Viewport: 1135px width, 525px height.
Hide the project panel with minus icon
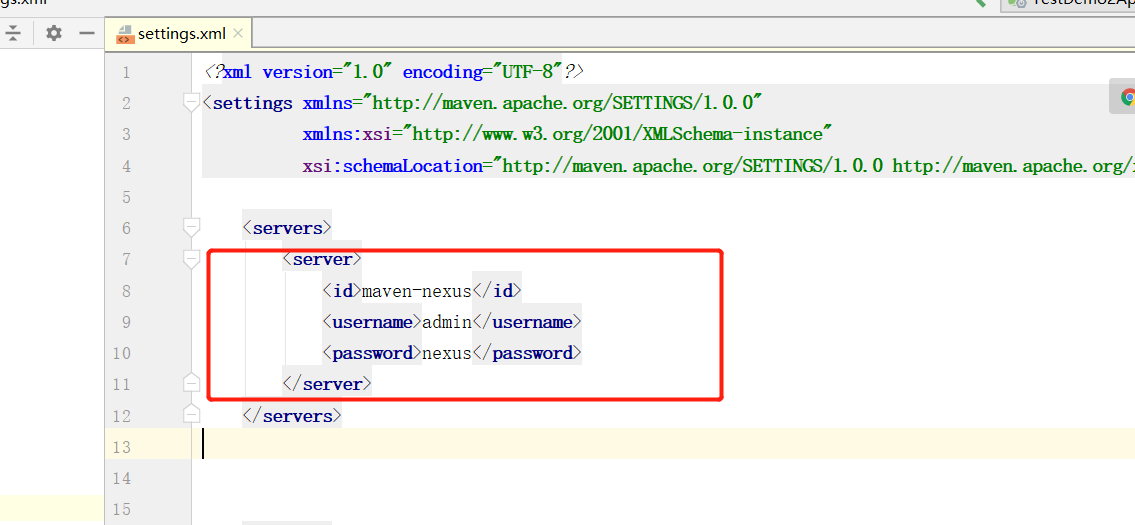[x=87, y=33]
